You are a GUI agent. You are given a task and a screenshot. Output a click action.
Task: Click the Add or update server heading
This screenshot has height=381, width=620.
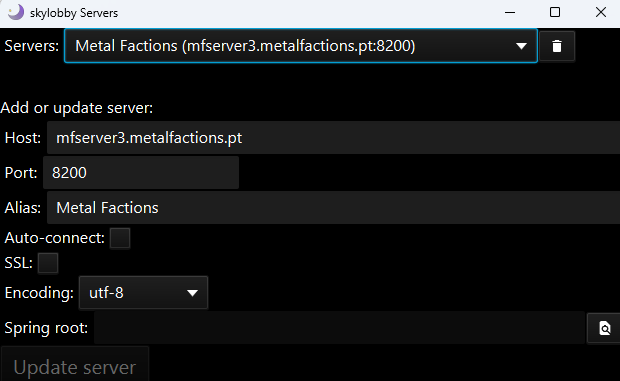(77, 108)
